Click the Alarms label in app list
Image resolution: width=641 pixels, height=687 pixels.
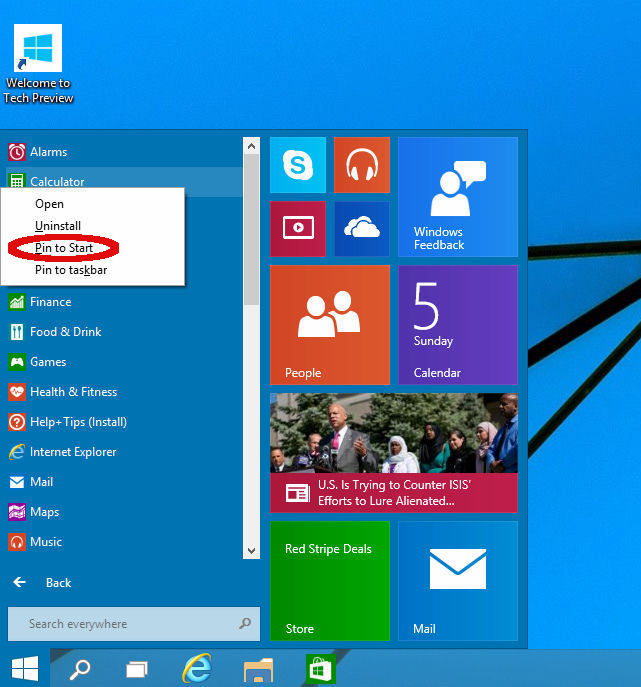[49, 152]
